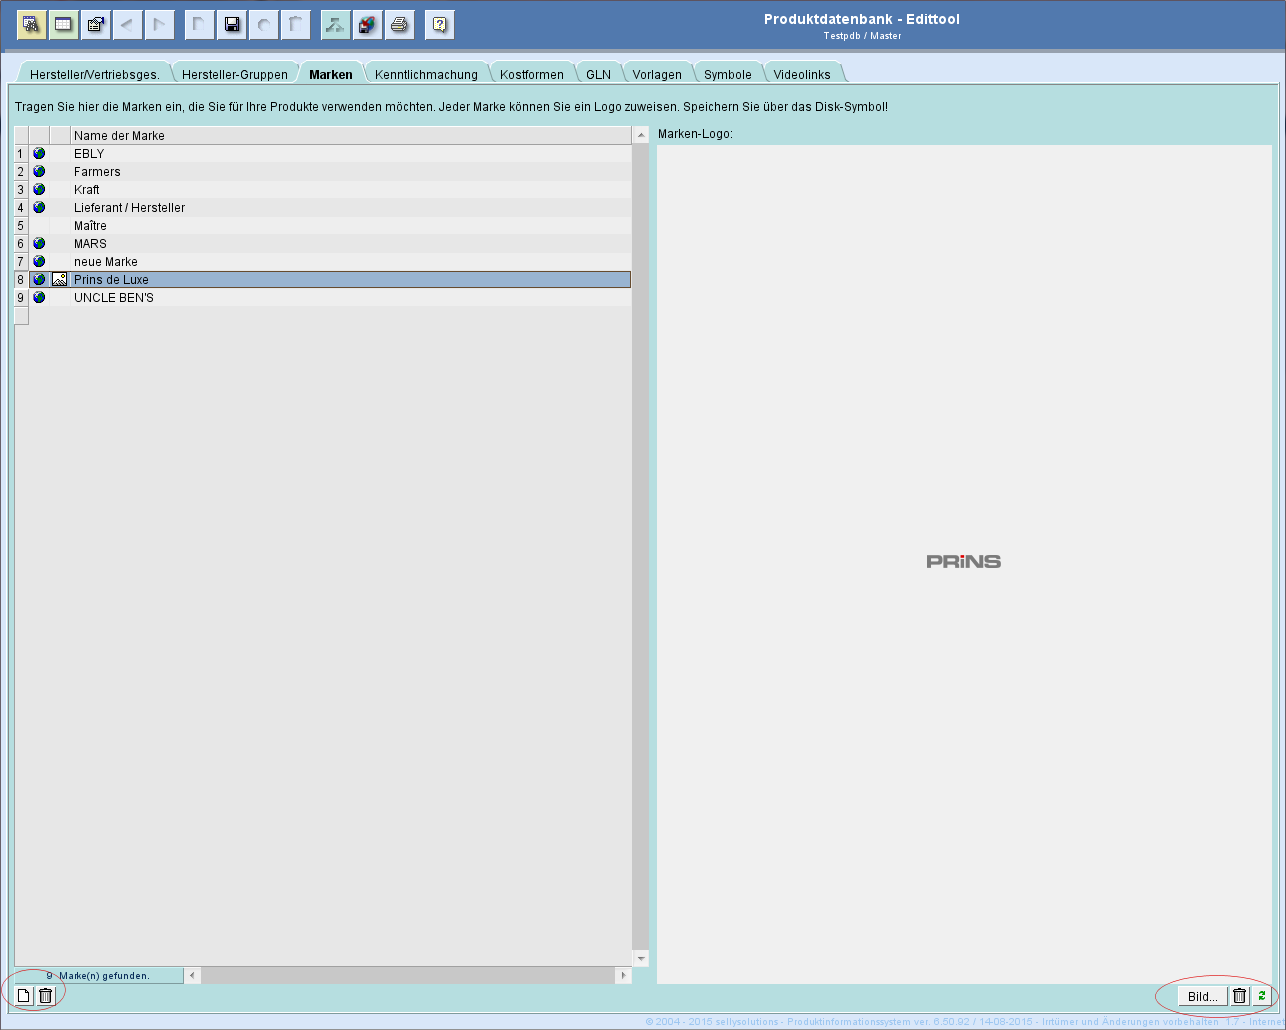Click the printer icon in toolbar
Image resolution: width=1286 pixels, height=1030 pixels.
pos(400,25)
